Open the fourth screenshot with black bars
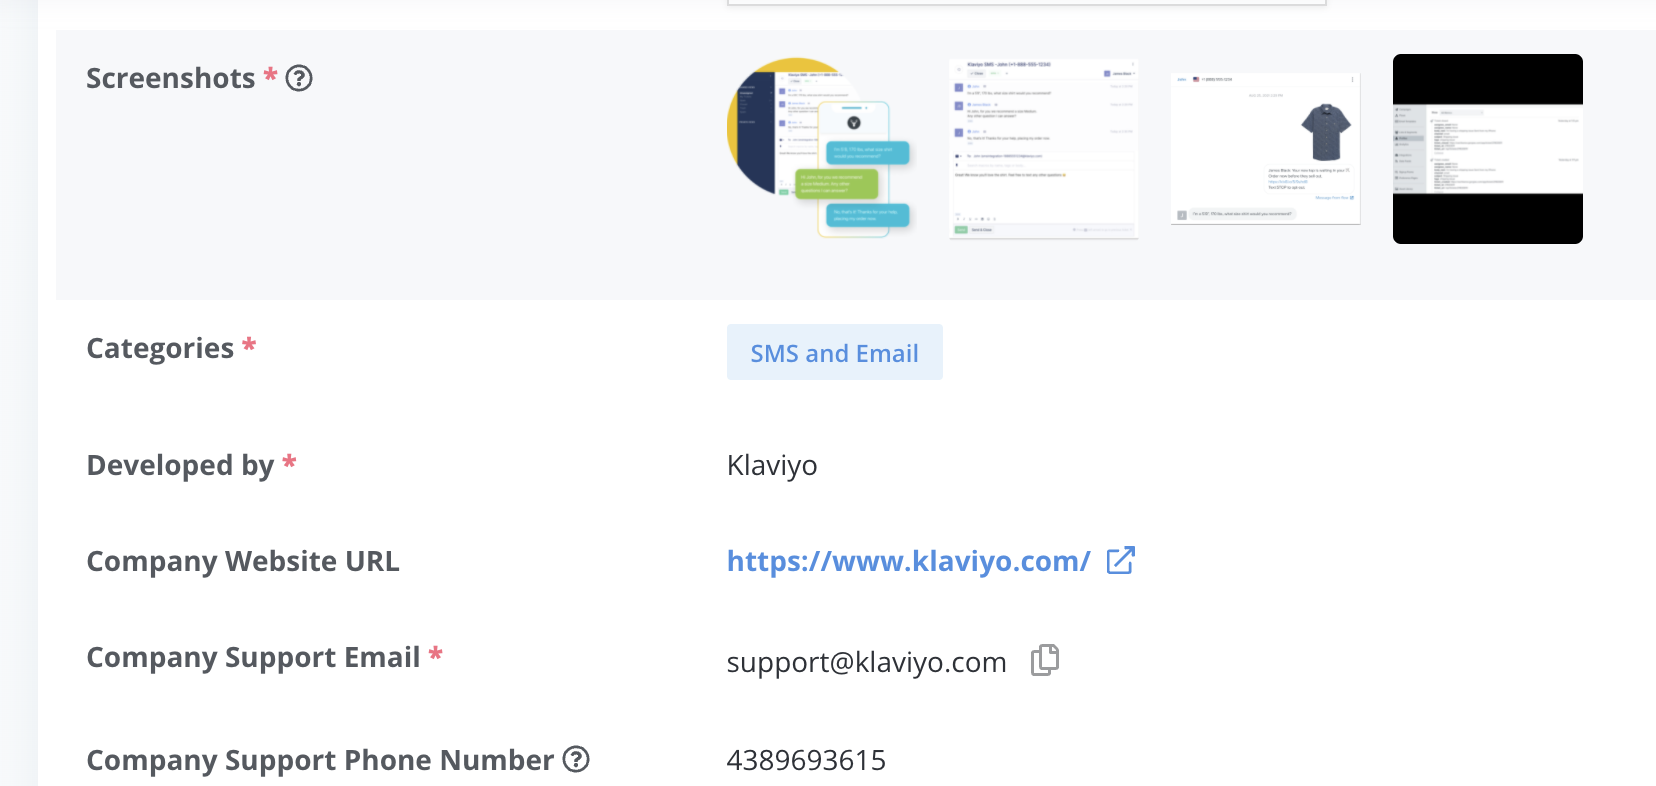Viewport: 1656px width, 786px height. tap(1488, 149)
